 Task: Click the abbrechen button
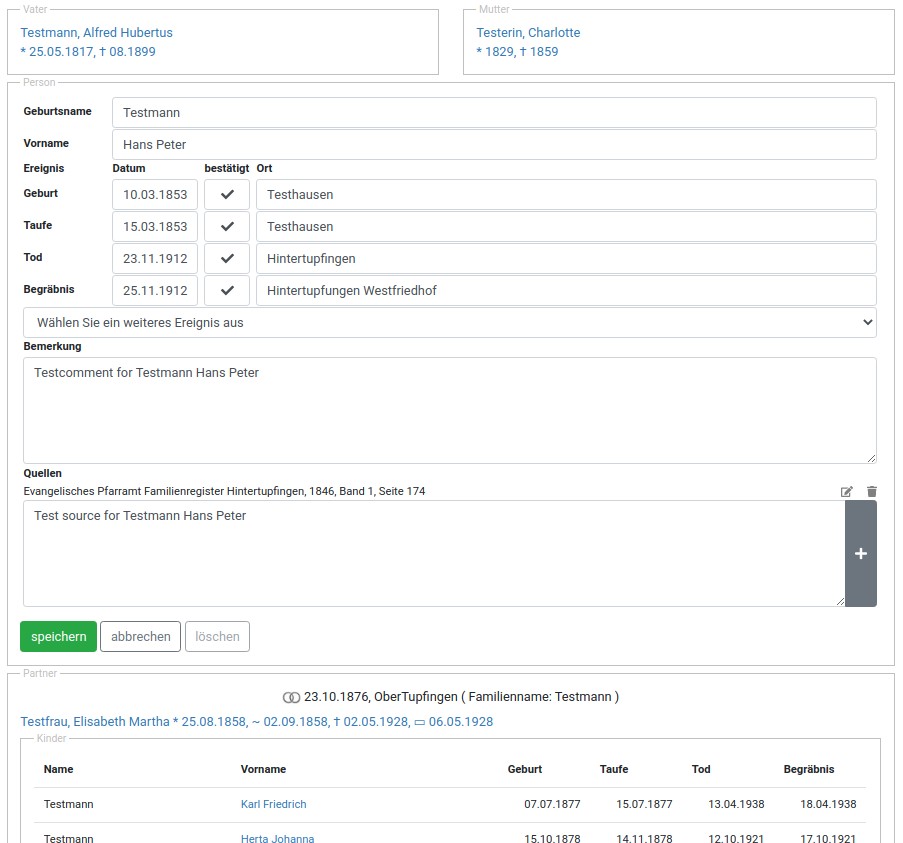coord(141,636)
